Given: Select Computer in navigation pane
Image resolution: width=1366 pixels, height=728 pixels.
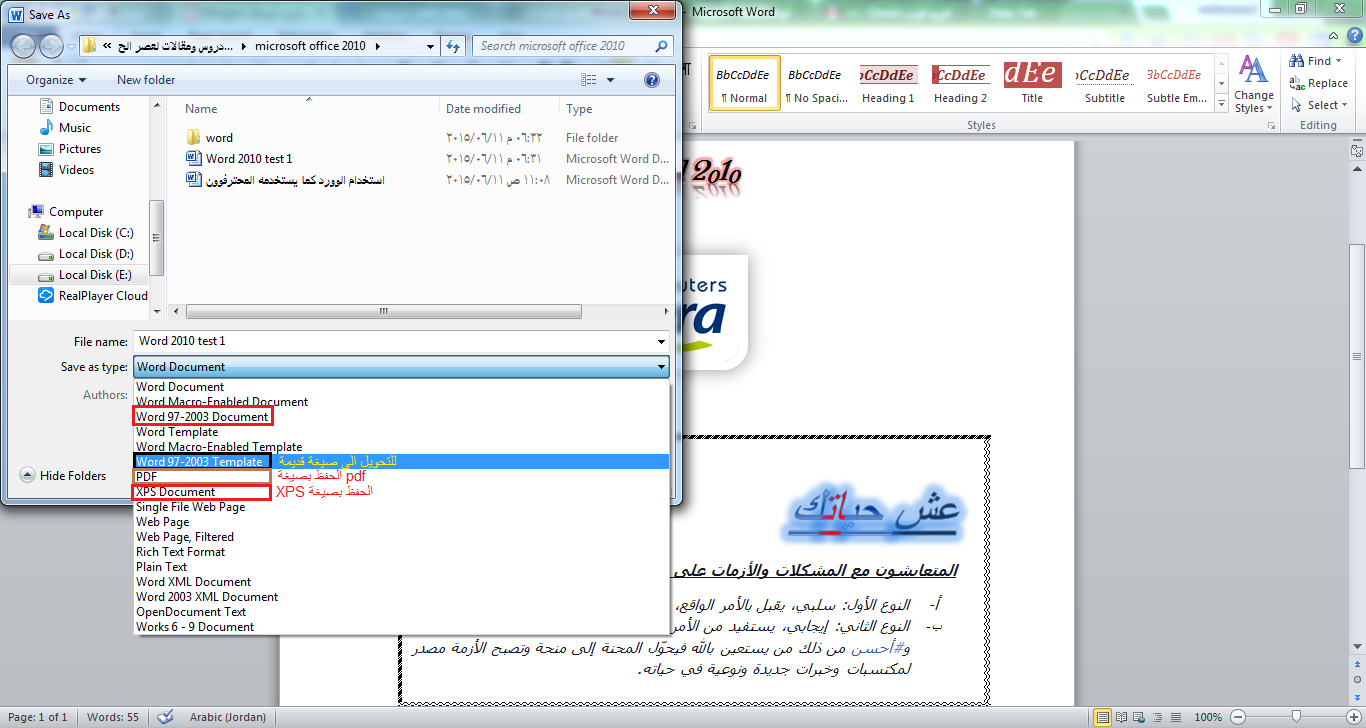Looking at the screenshot, I should point(66,212).
